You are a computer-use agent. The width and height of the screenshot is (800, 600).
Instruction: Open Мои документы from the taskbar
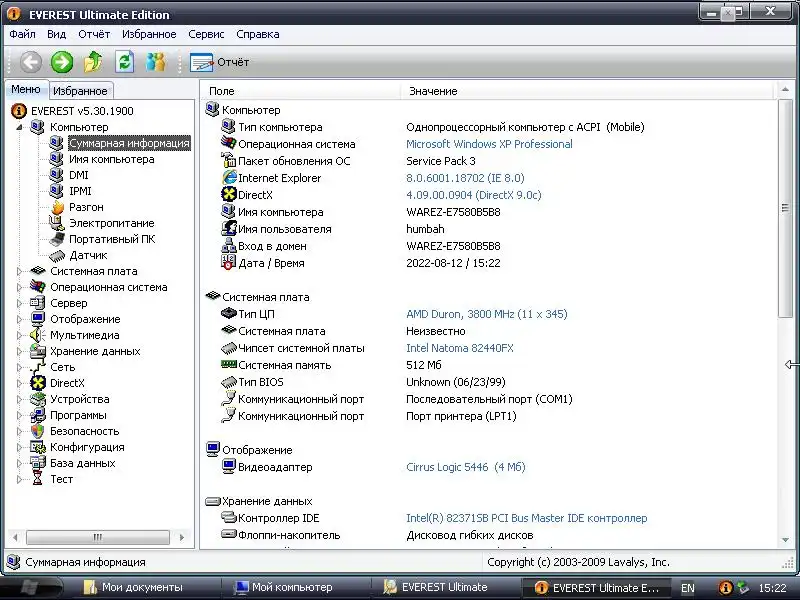point(134,587)
